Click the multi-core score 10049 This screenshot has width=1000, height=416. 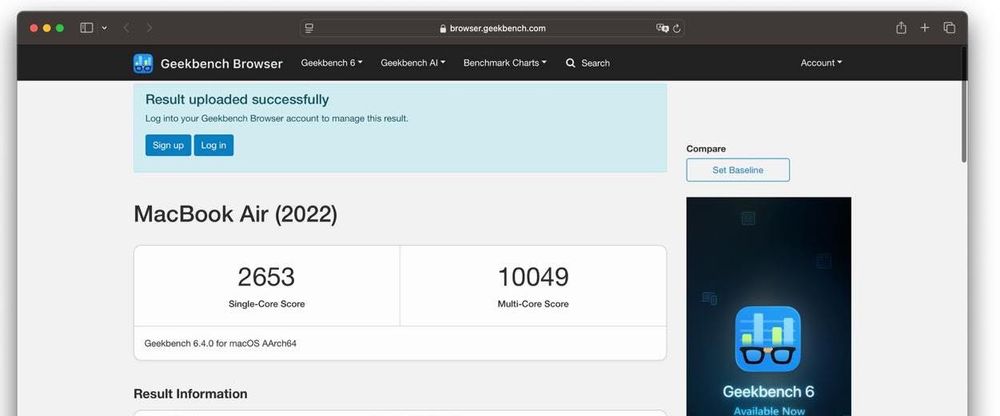click(533, 277)
